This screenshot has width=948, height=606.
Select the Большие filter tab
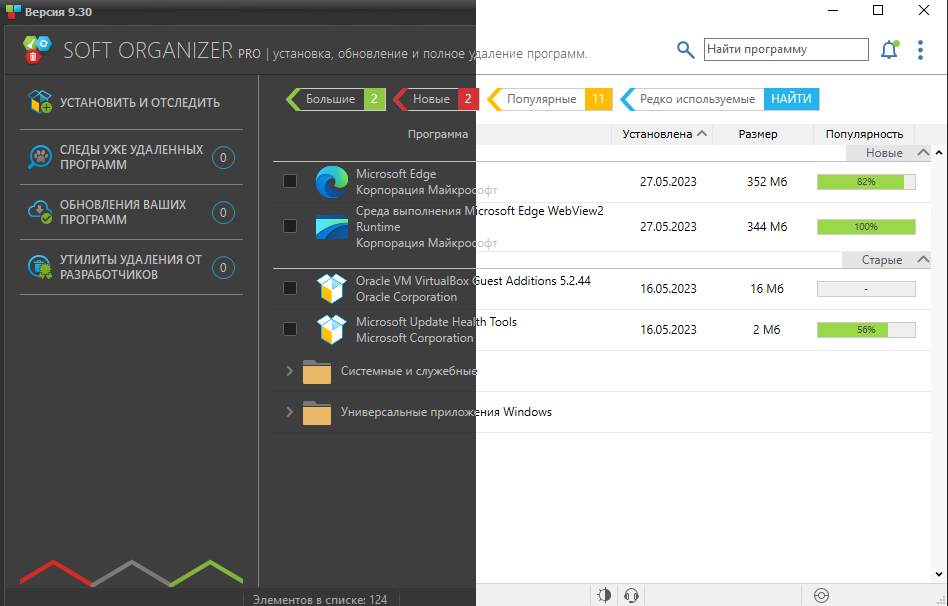[x=331, y=99]
